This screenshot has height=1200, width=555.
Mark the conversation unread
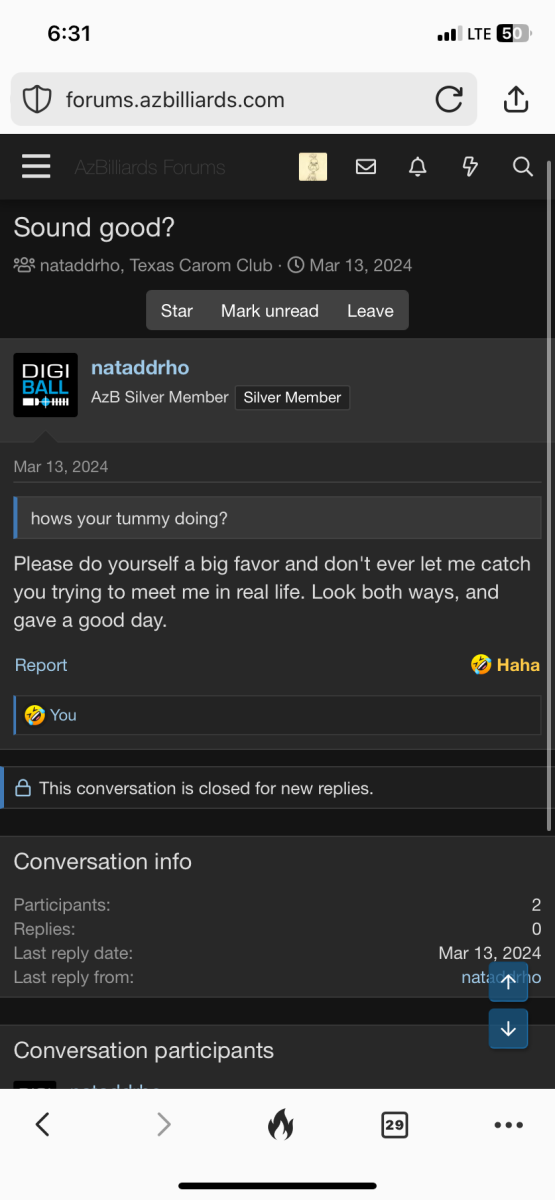point(270,310)
